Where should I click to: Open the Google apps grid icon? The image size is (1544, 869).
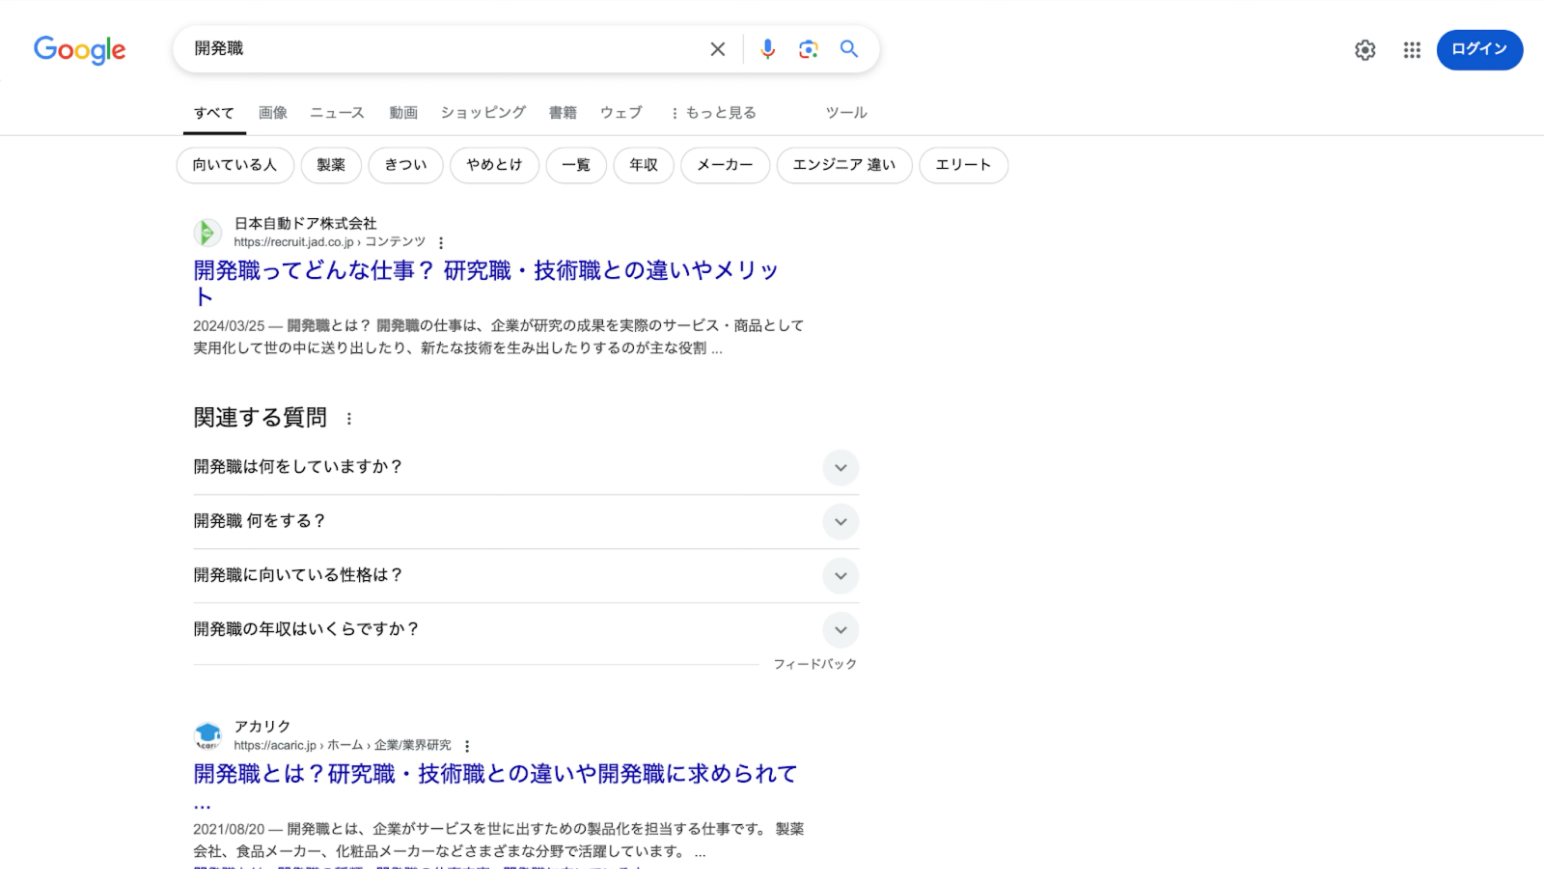[x=1411, y=50]
